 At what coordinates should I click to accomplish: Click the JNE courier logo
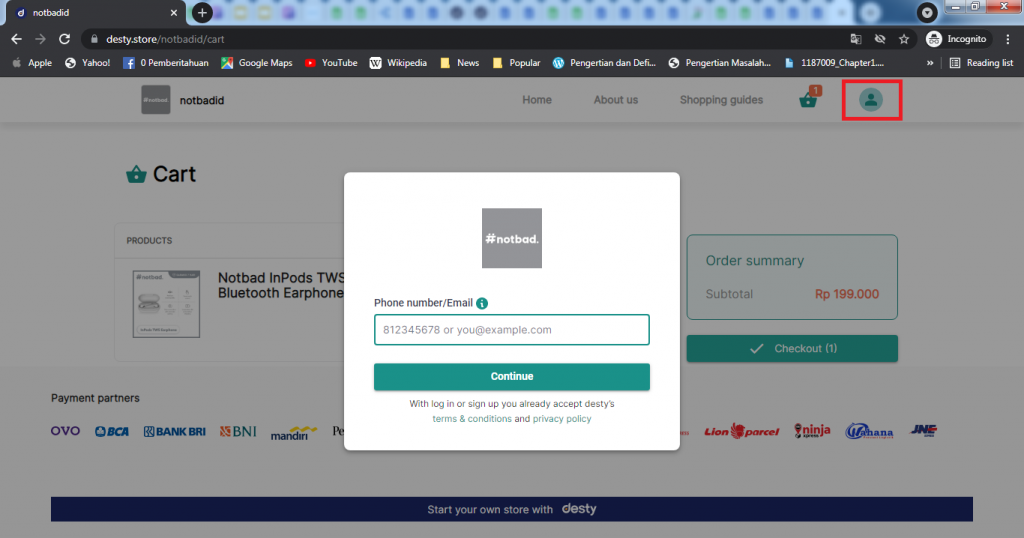[923, 430]
